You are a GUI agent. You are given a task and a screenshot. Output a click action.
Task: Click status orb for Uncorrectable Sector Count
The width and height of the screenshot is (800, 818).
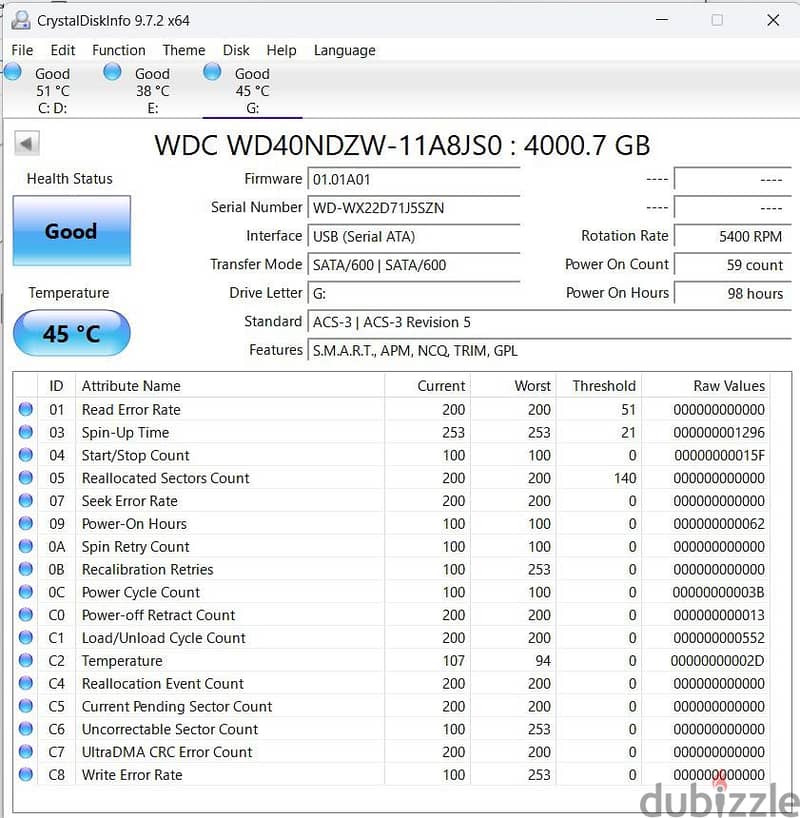coord(26,729)
